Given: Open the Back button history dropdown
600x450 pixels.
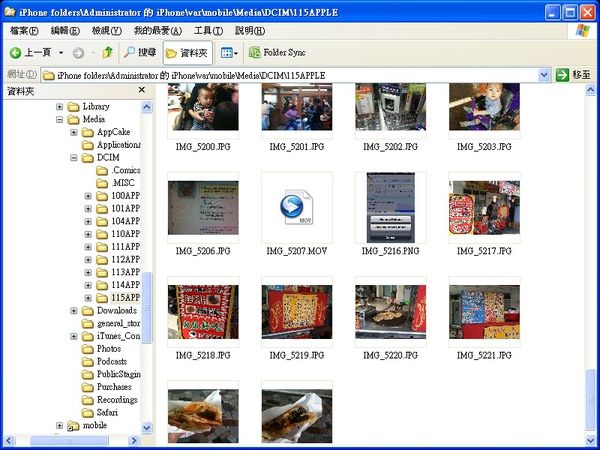Looking at the screenshot, I should 61,52.
